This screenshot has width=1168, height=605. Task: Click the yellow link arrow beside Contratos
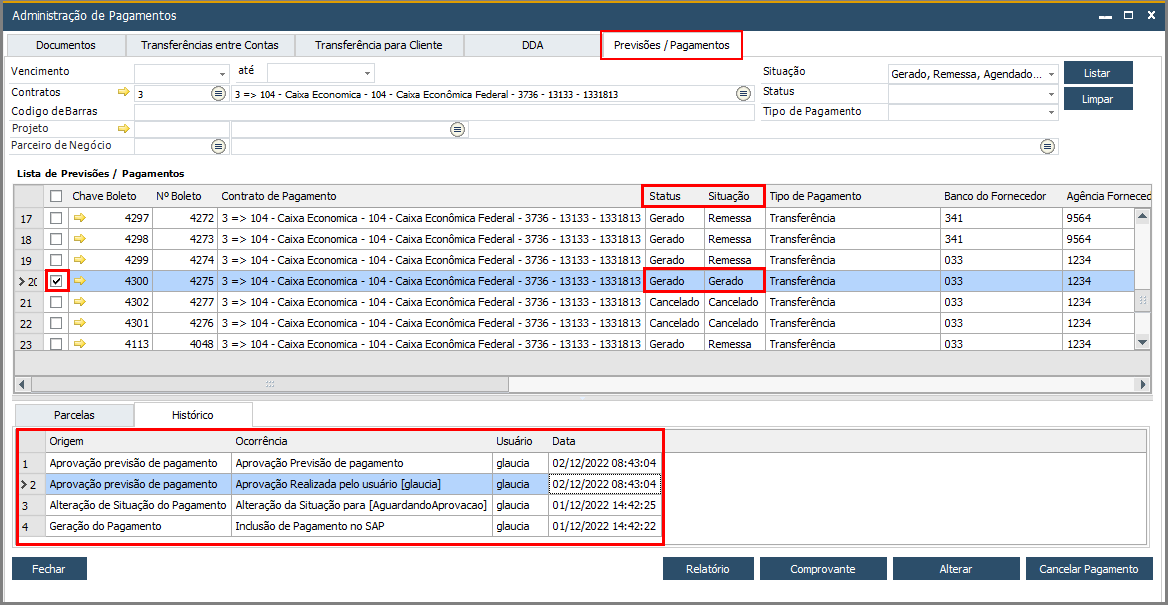point(124,92)
